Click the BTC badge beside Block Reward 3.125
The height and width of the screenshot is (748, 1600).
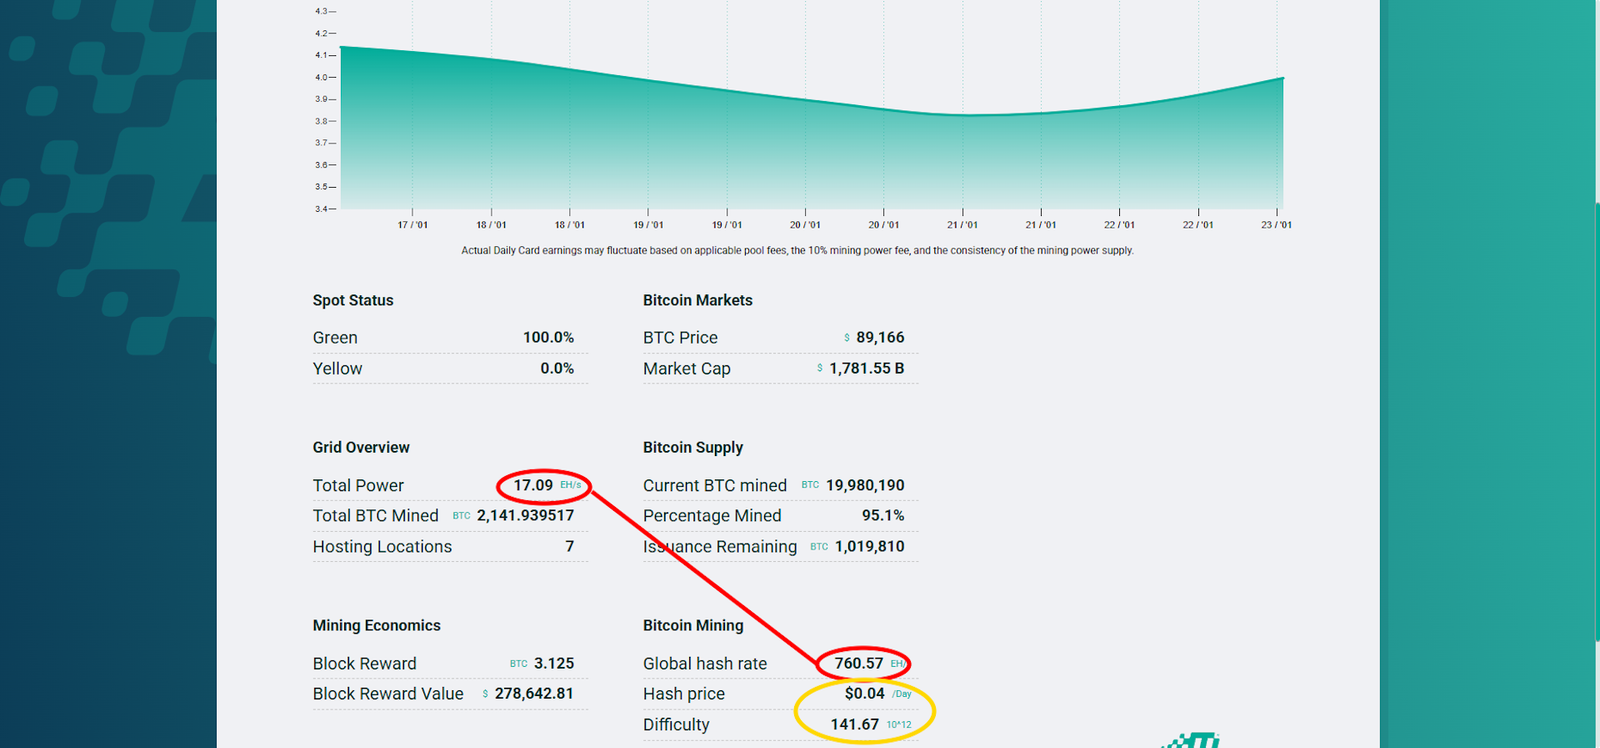click(518, 664)
